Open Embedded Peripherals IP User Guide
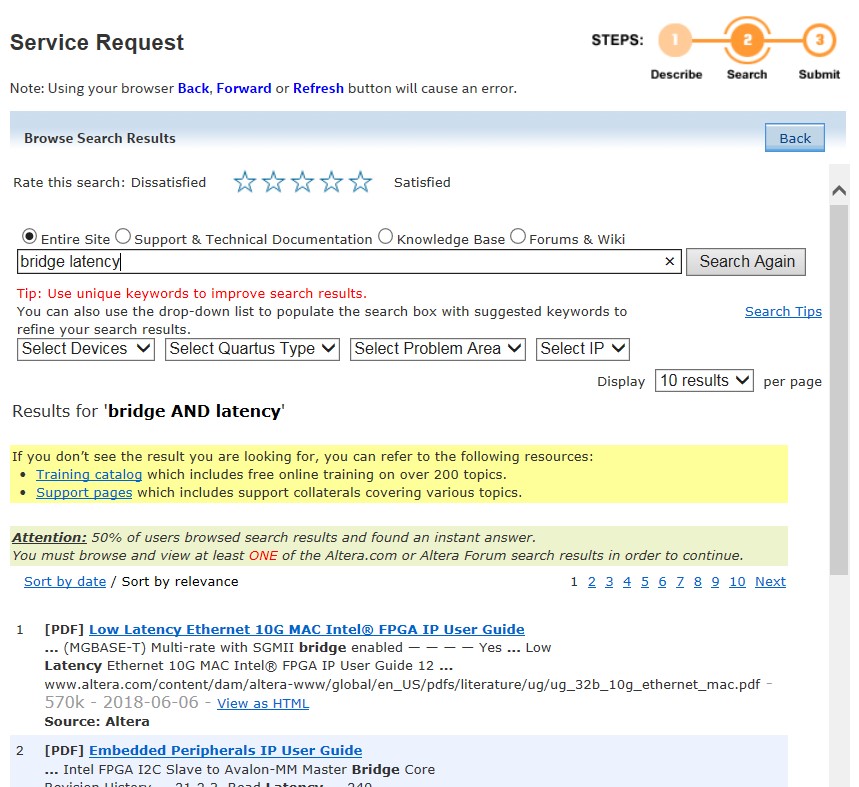859x787 pixels. point(226,750)
